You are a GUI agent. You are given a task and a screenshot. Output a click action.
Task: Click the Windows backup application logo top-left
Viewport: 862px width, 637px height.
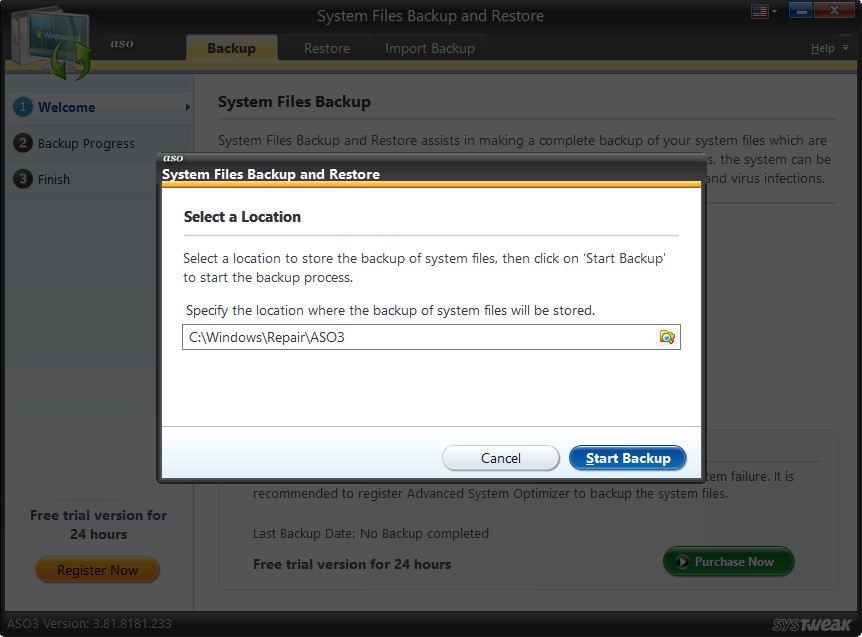pos(52,37)
